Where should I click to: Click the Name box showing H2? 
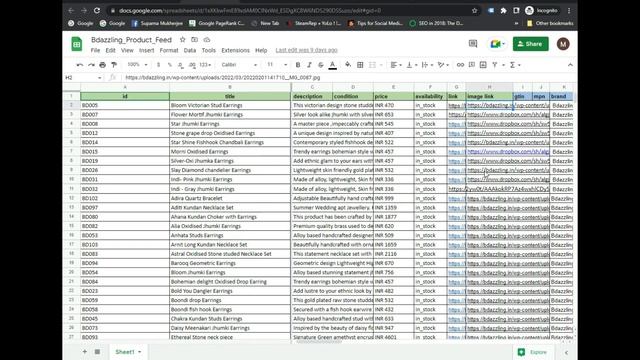[83, 78]
